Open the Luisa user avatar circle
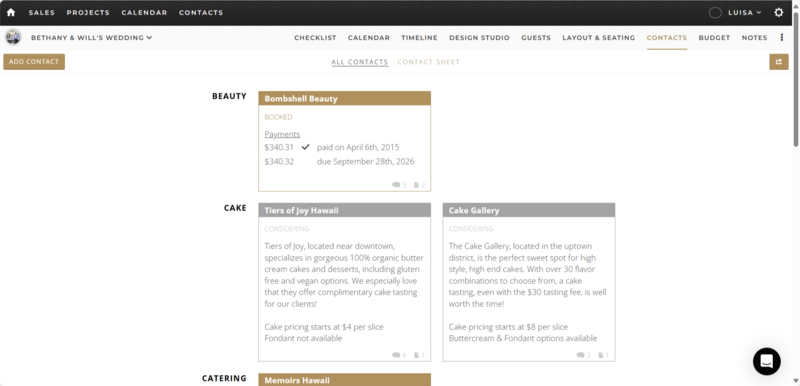Image resolution: width=800 pixels, height=386 pixels. [715, 13]
